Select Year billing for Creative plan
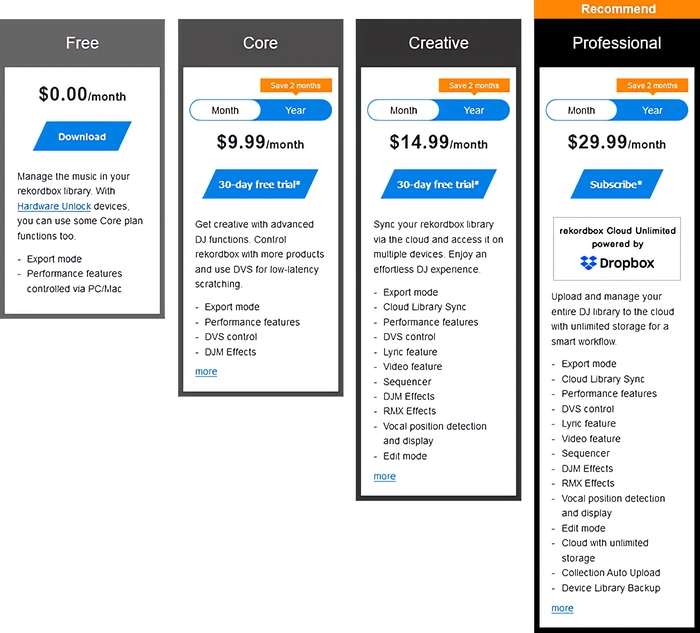The image size is (700, 633). coord(474,110)
